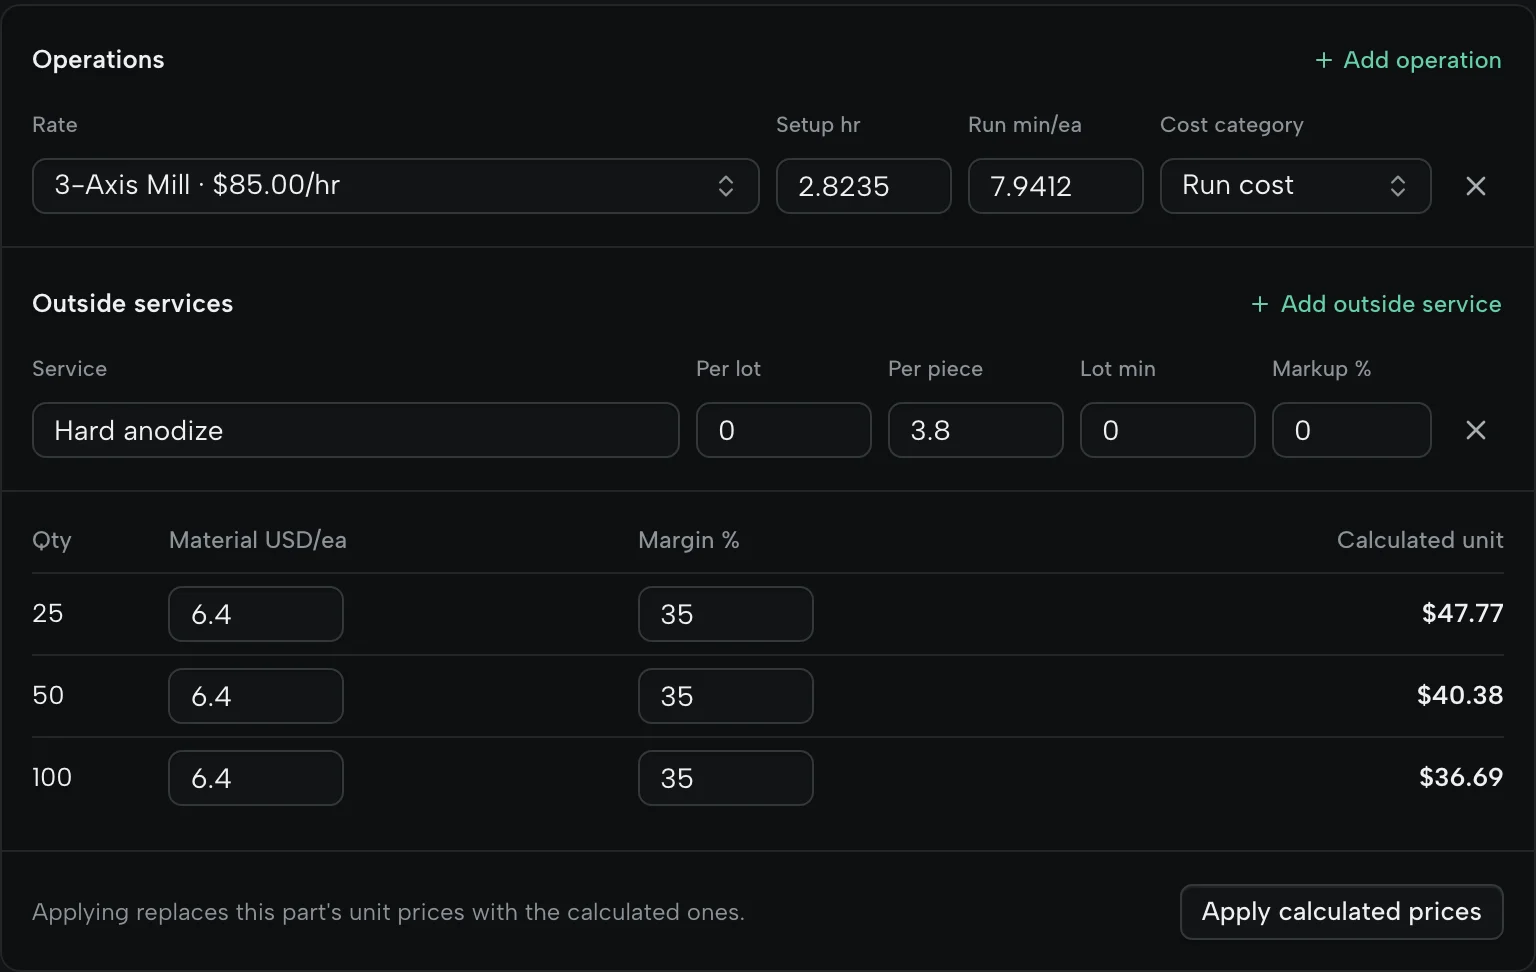Click the Per piece column label
The image size is (1536, 972).
935,369
